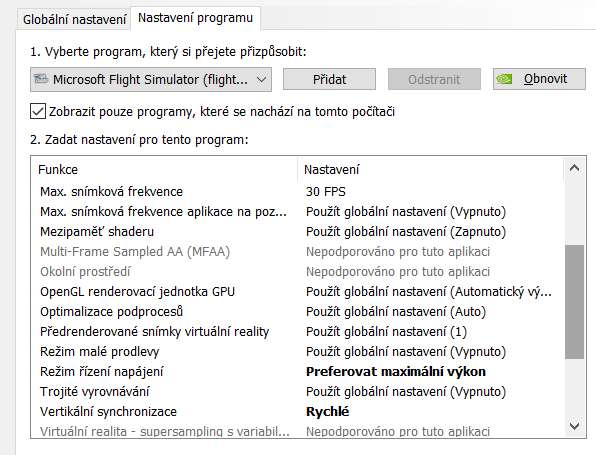Click the 'Přidat' button
Image resolution: width=596 pixels, height=455 pixels.
330,79
